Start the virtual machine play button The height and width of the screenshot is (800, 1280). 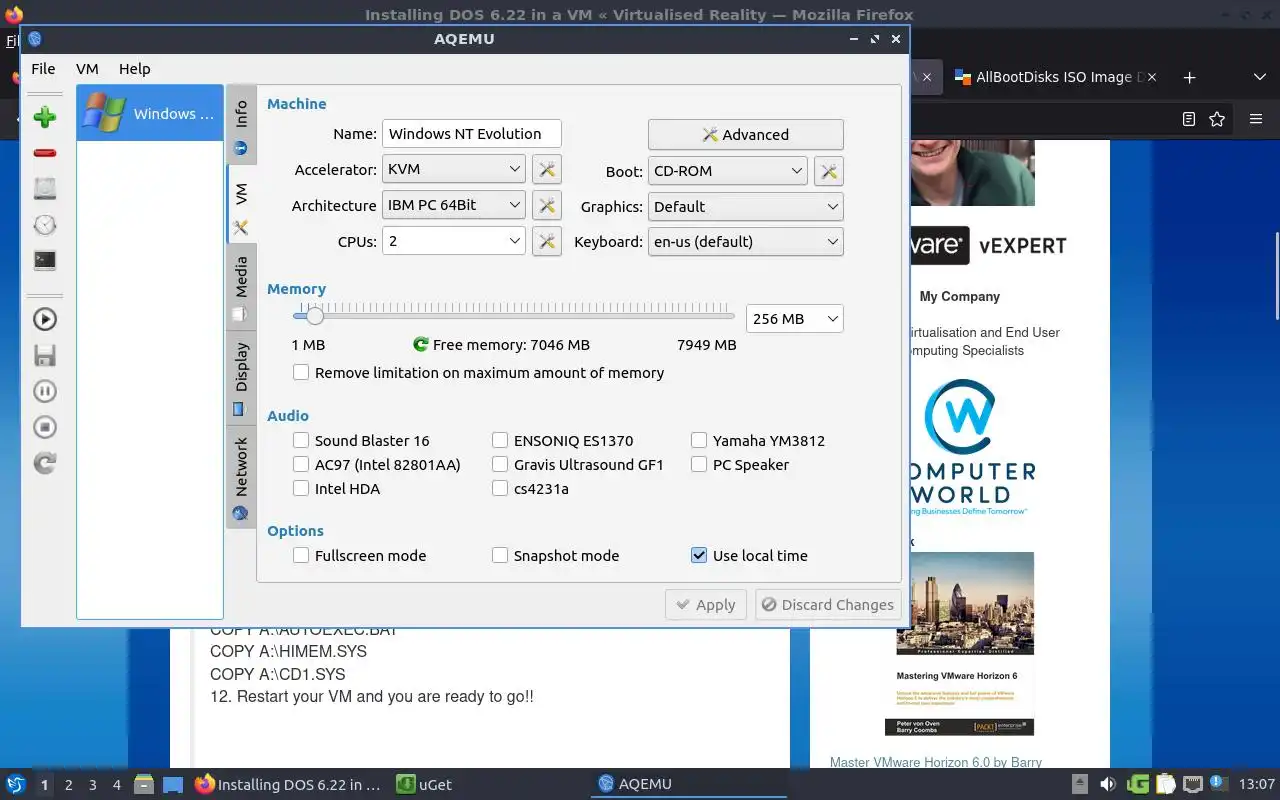pos(44,319)
